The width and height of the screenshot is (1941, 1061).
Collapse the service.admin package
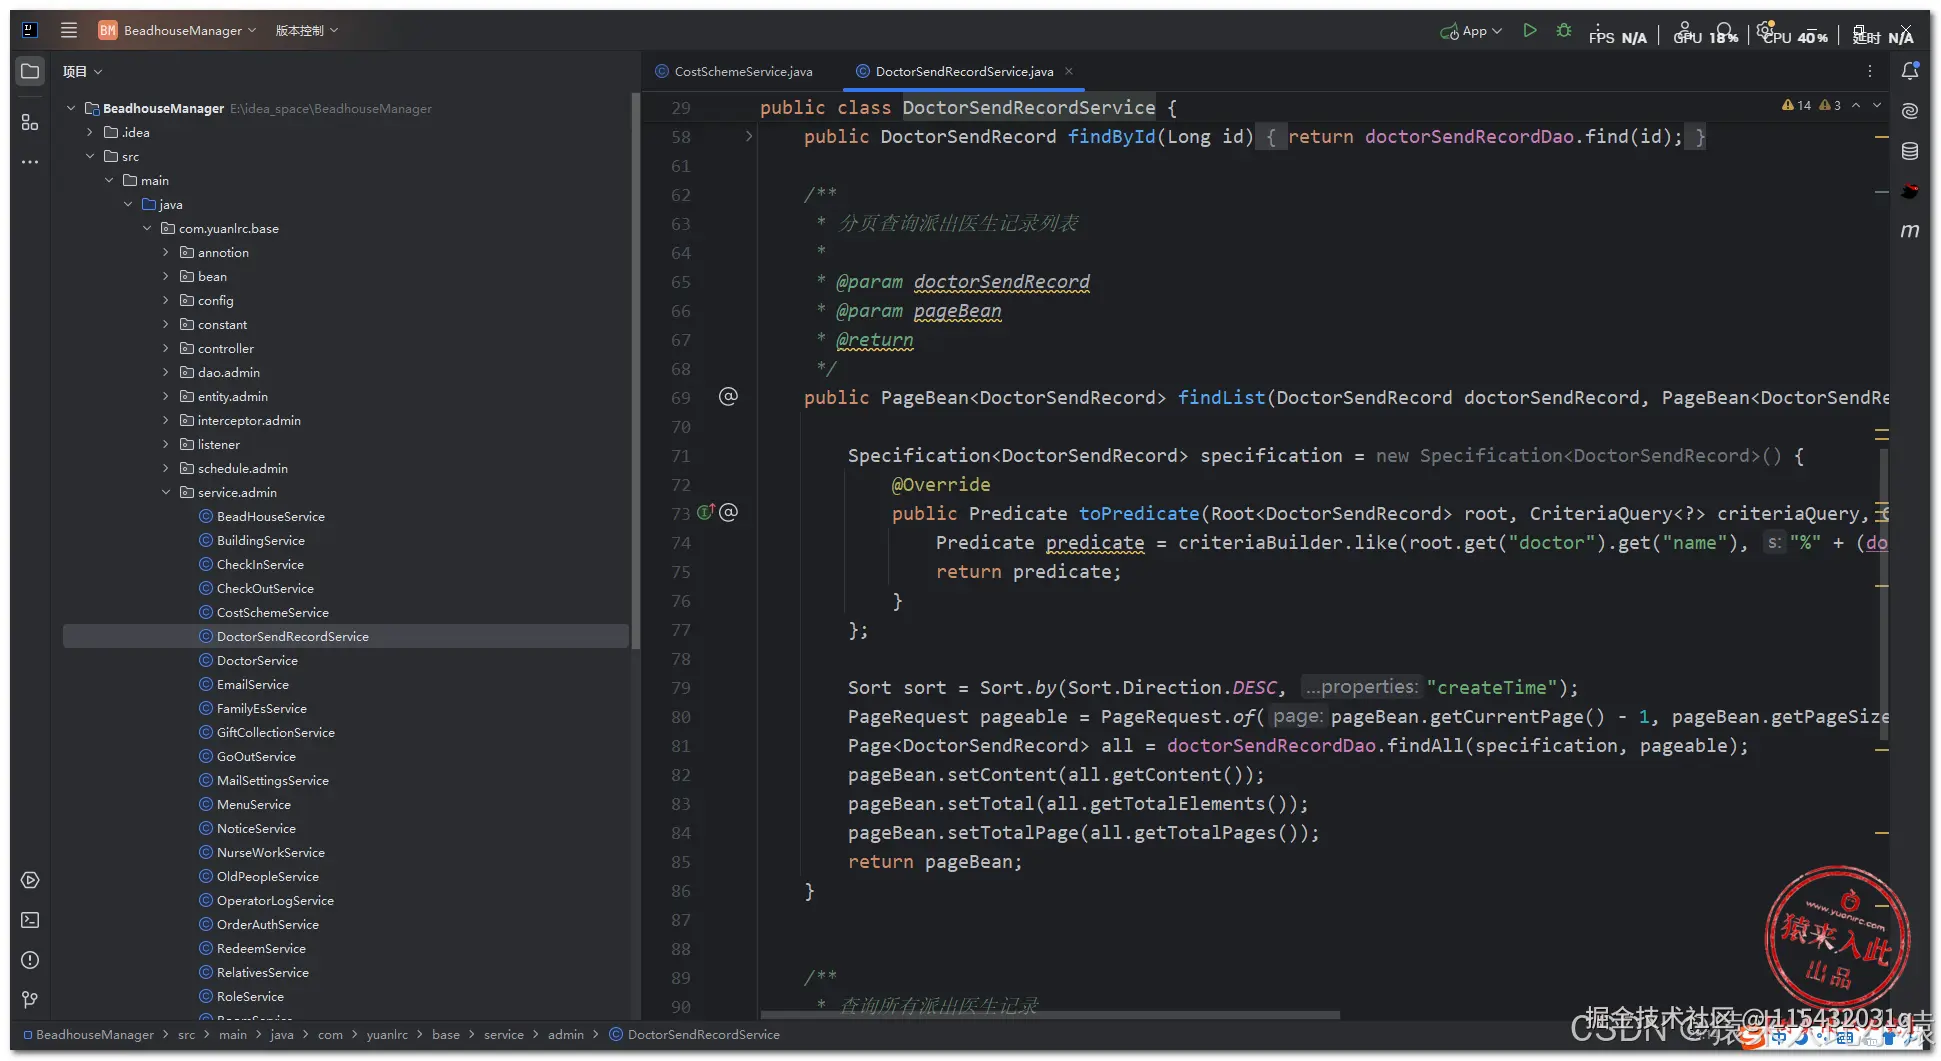coord(166,492)
